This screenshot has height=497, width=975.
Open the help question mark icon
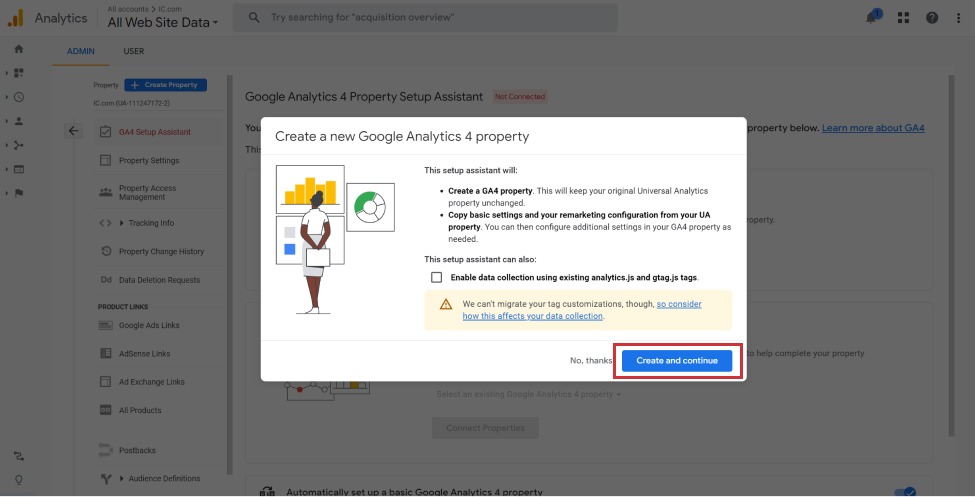[931, 18]
